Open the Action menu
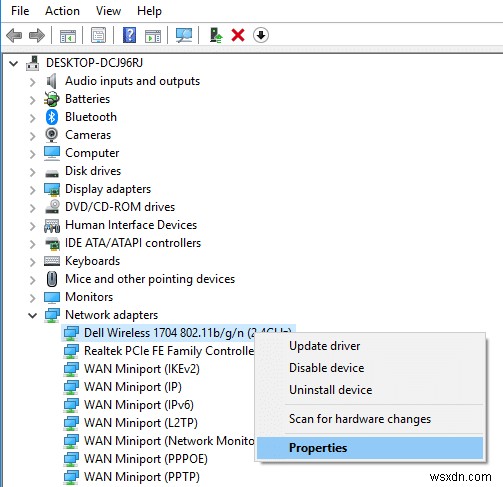Viewport: 503px width, 487px height. pos(62,11)
